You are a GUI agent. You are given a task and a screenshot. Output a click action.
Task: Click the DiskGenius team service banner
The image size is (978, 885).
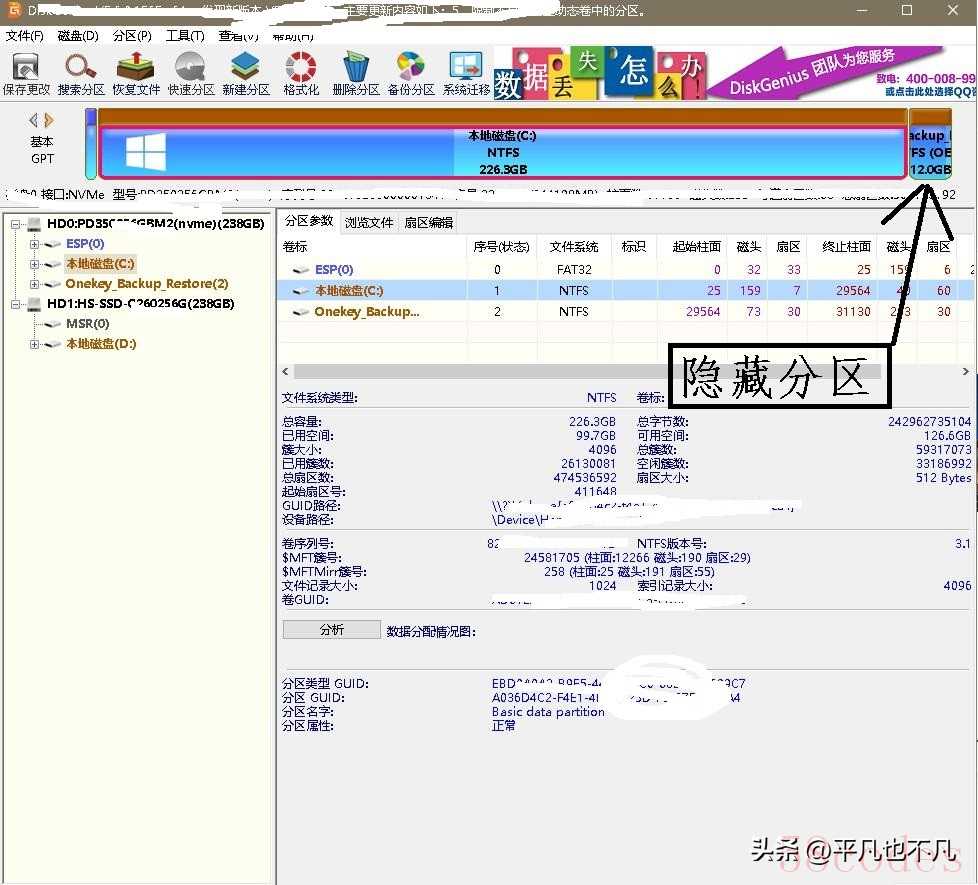click(842, 73)
